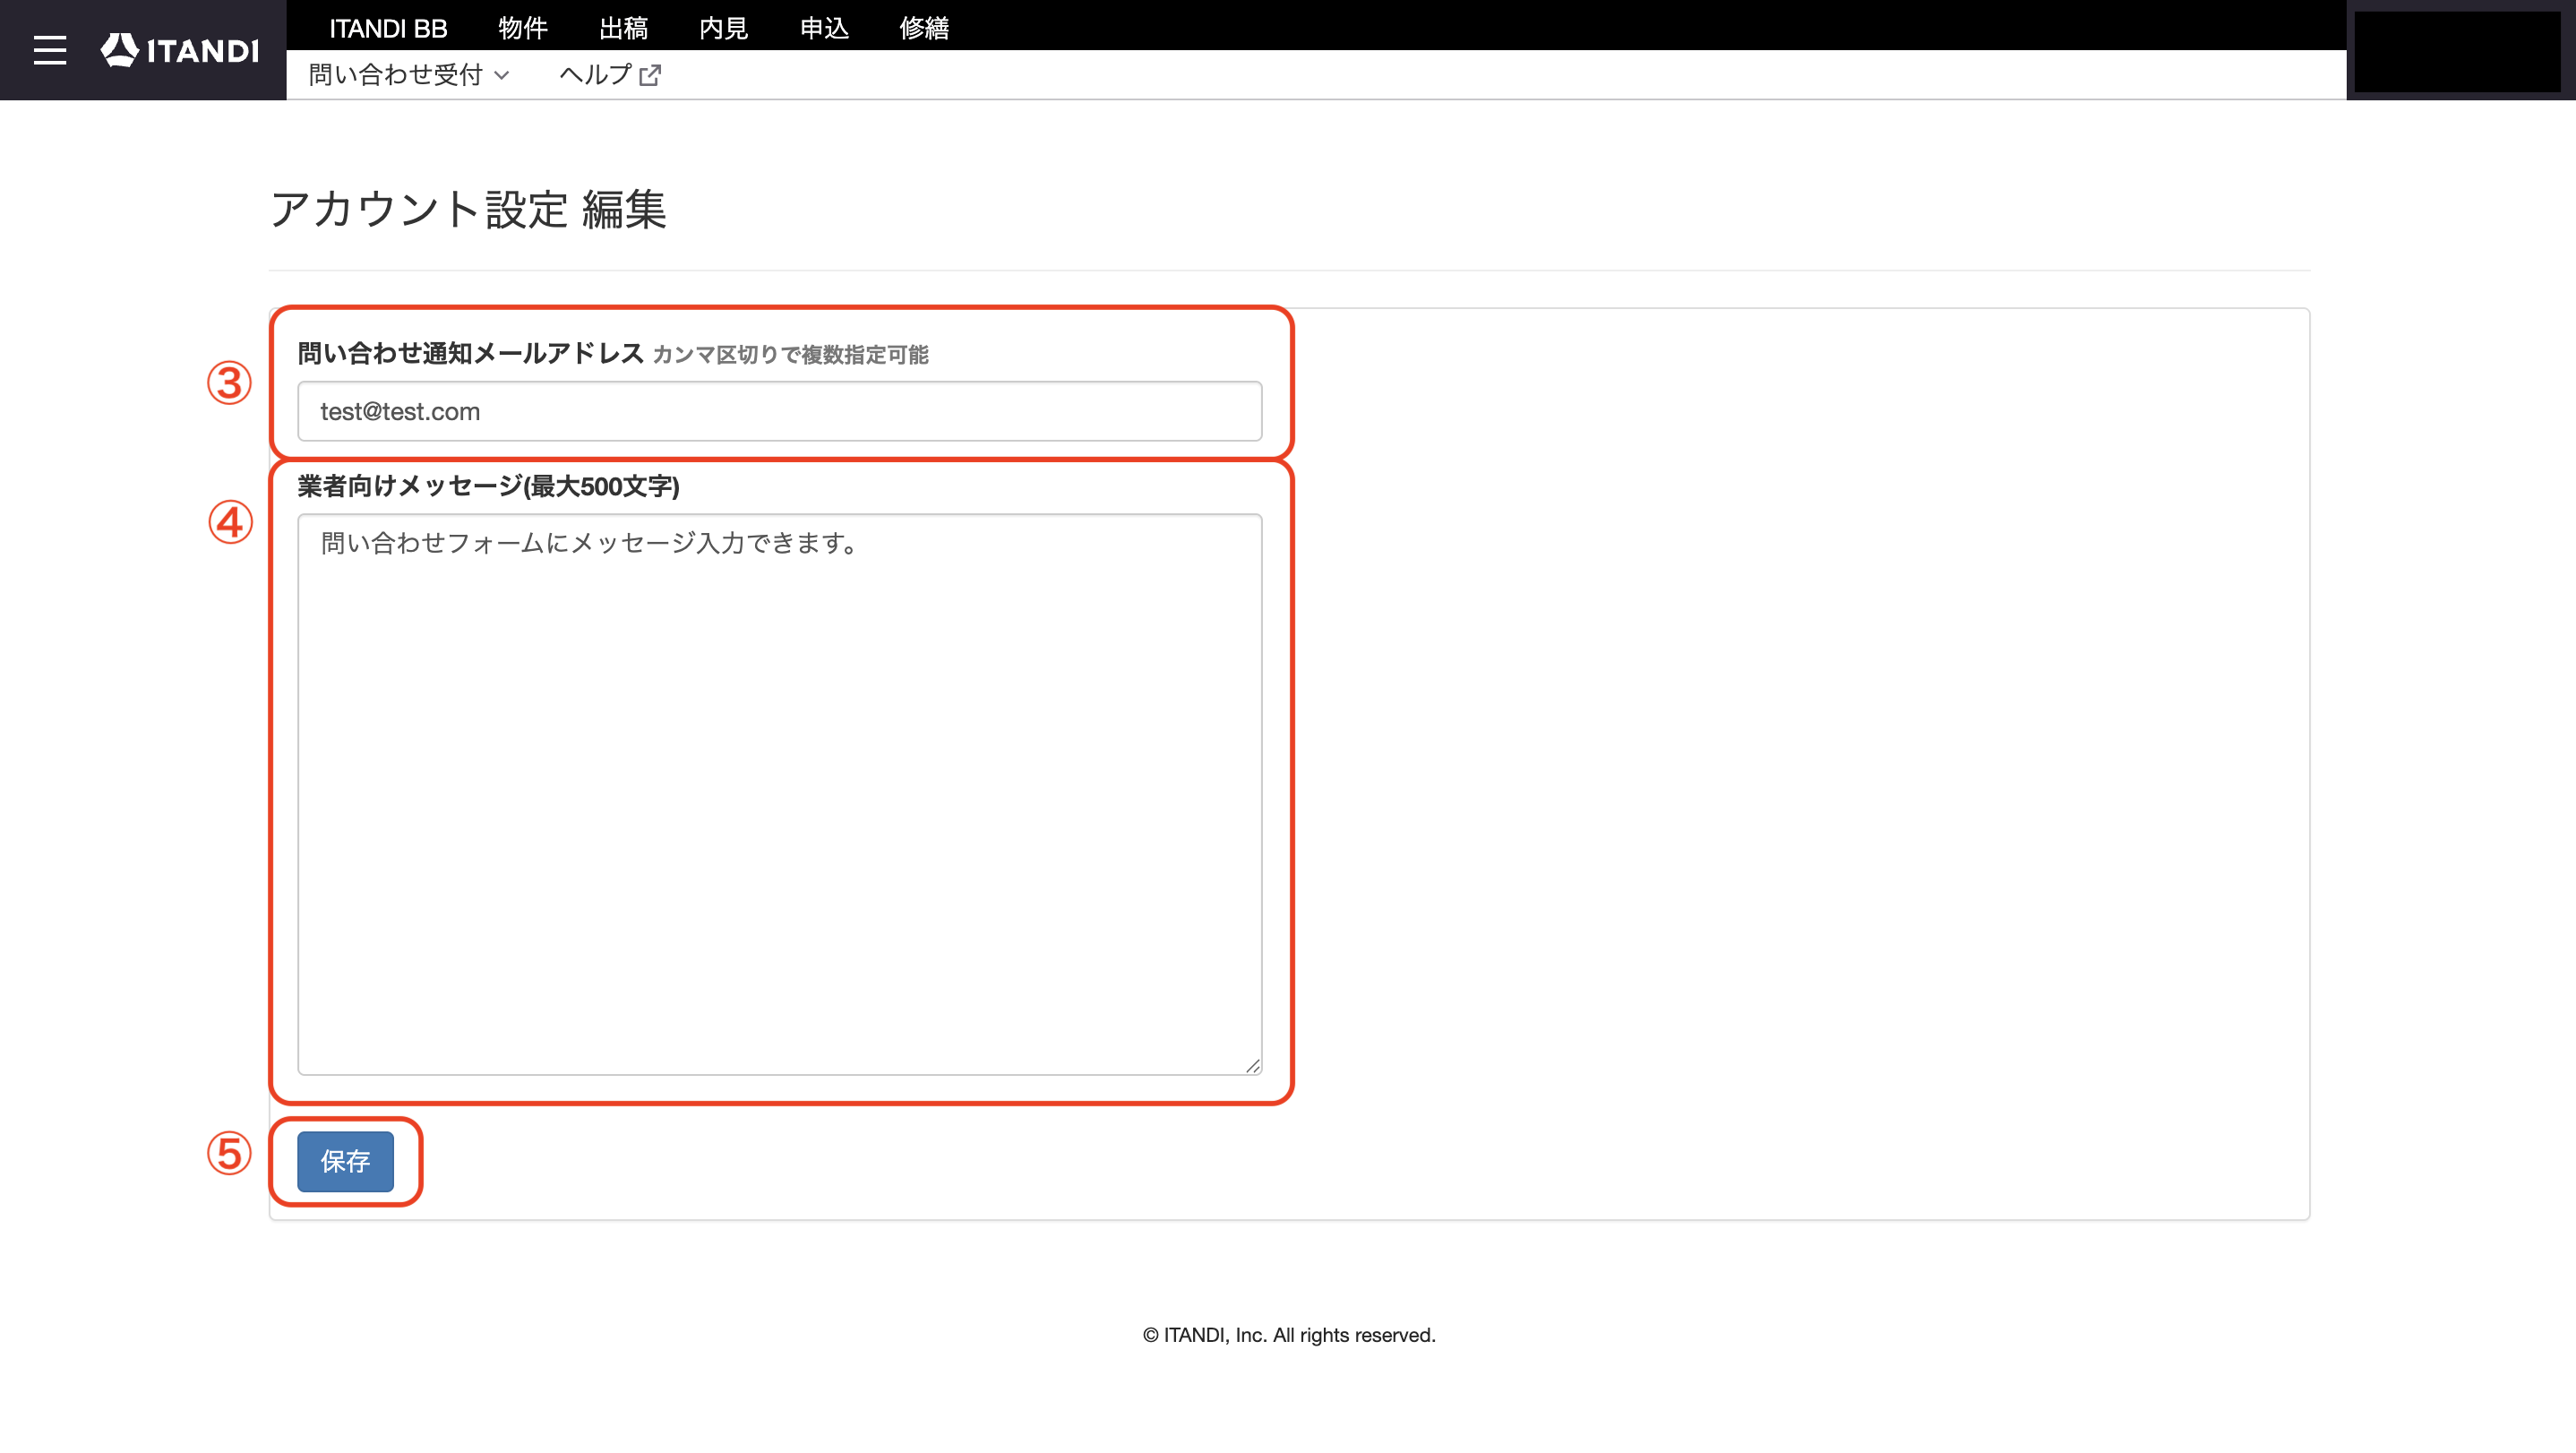Open the ヘルプ external link
Screen dimensions: 2576x1453
coord(610,75)
